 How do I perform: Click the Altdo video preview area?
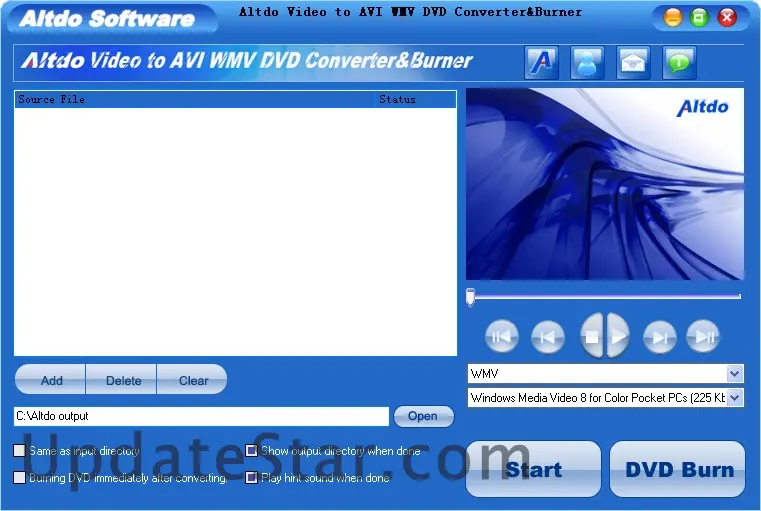pyautogui.click(x=605, y=184)
